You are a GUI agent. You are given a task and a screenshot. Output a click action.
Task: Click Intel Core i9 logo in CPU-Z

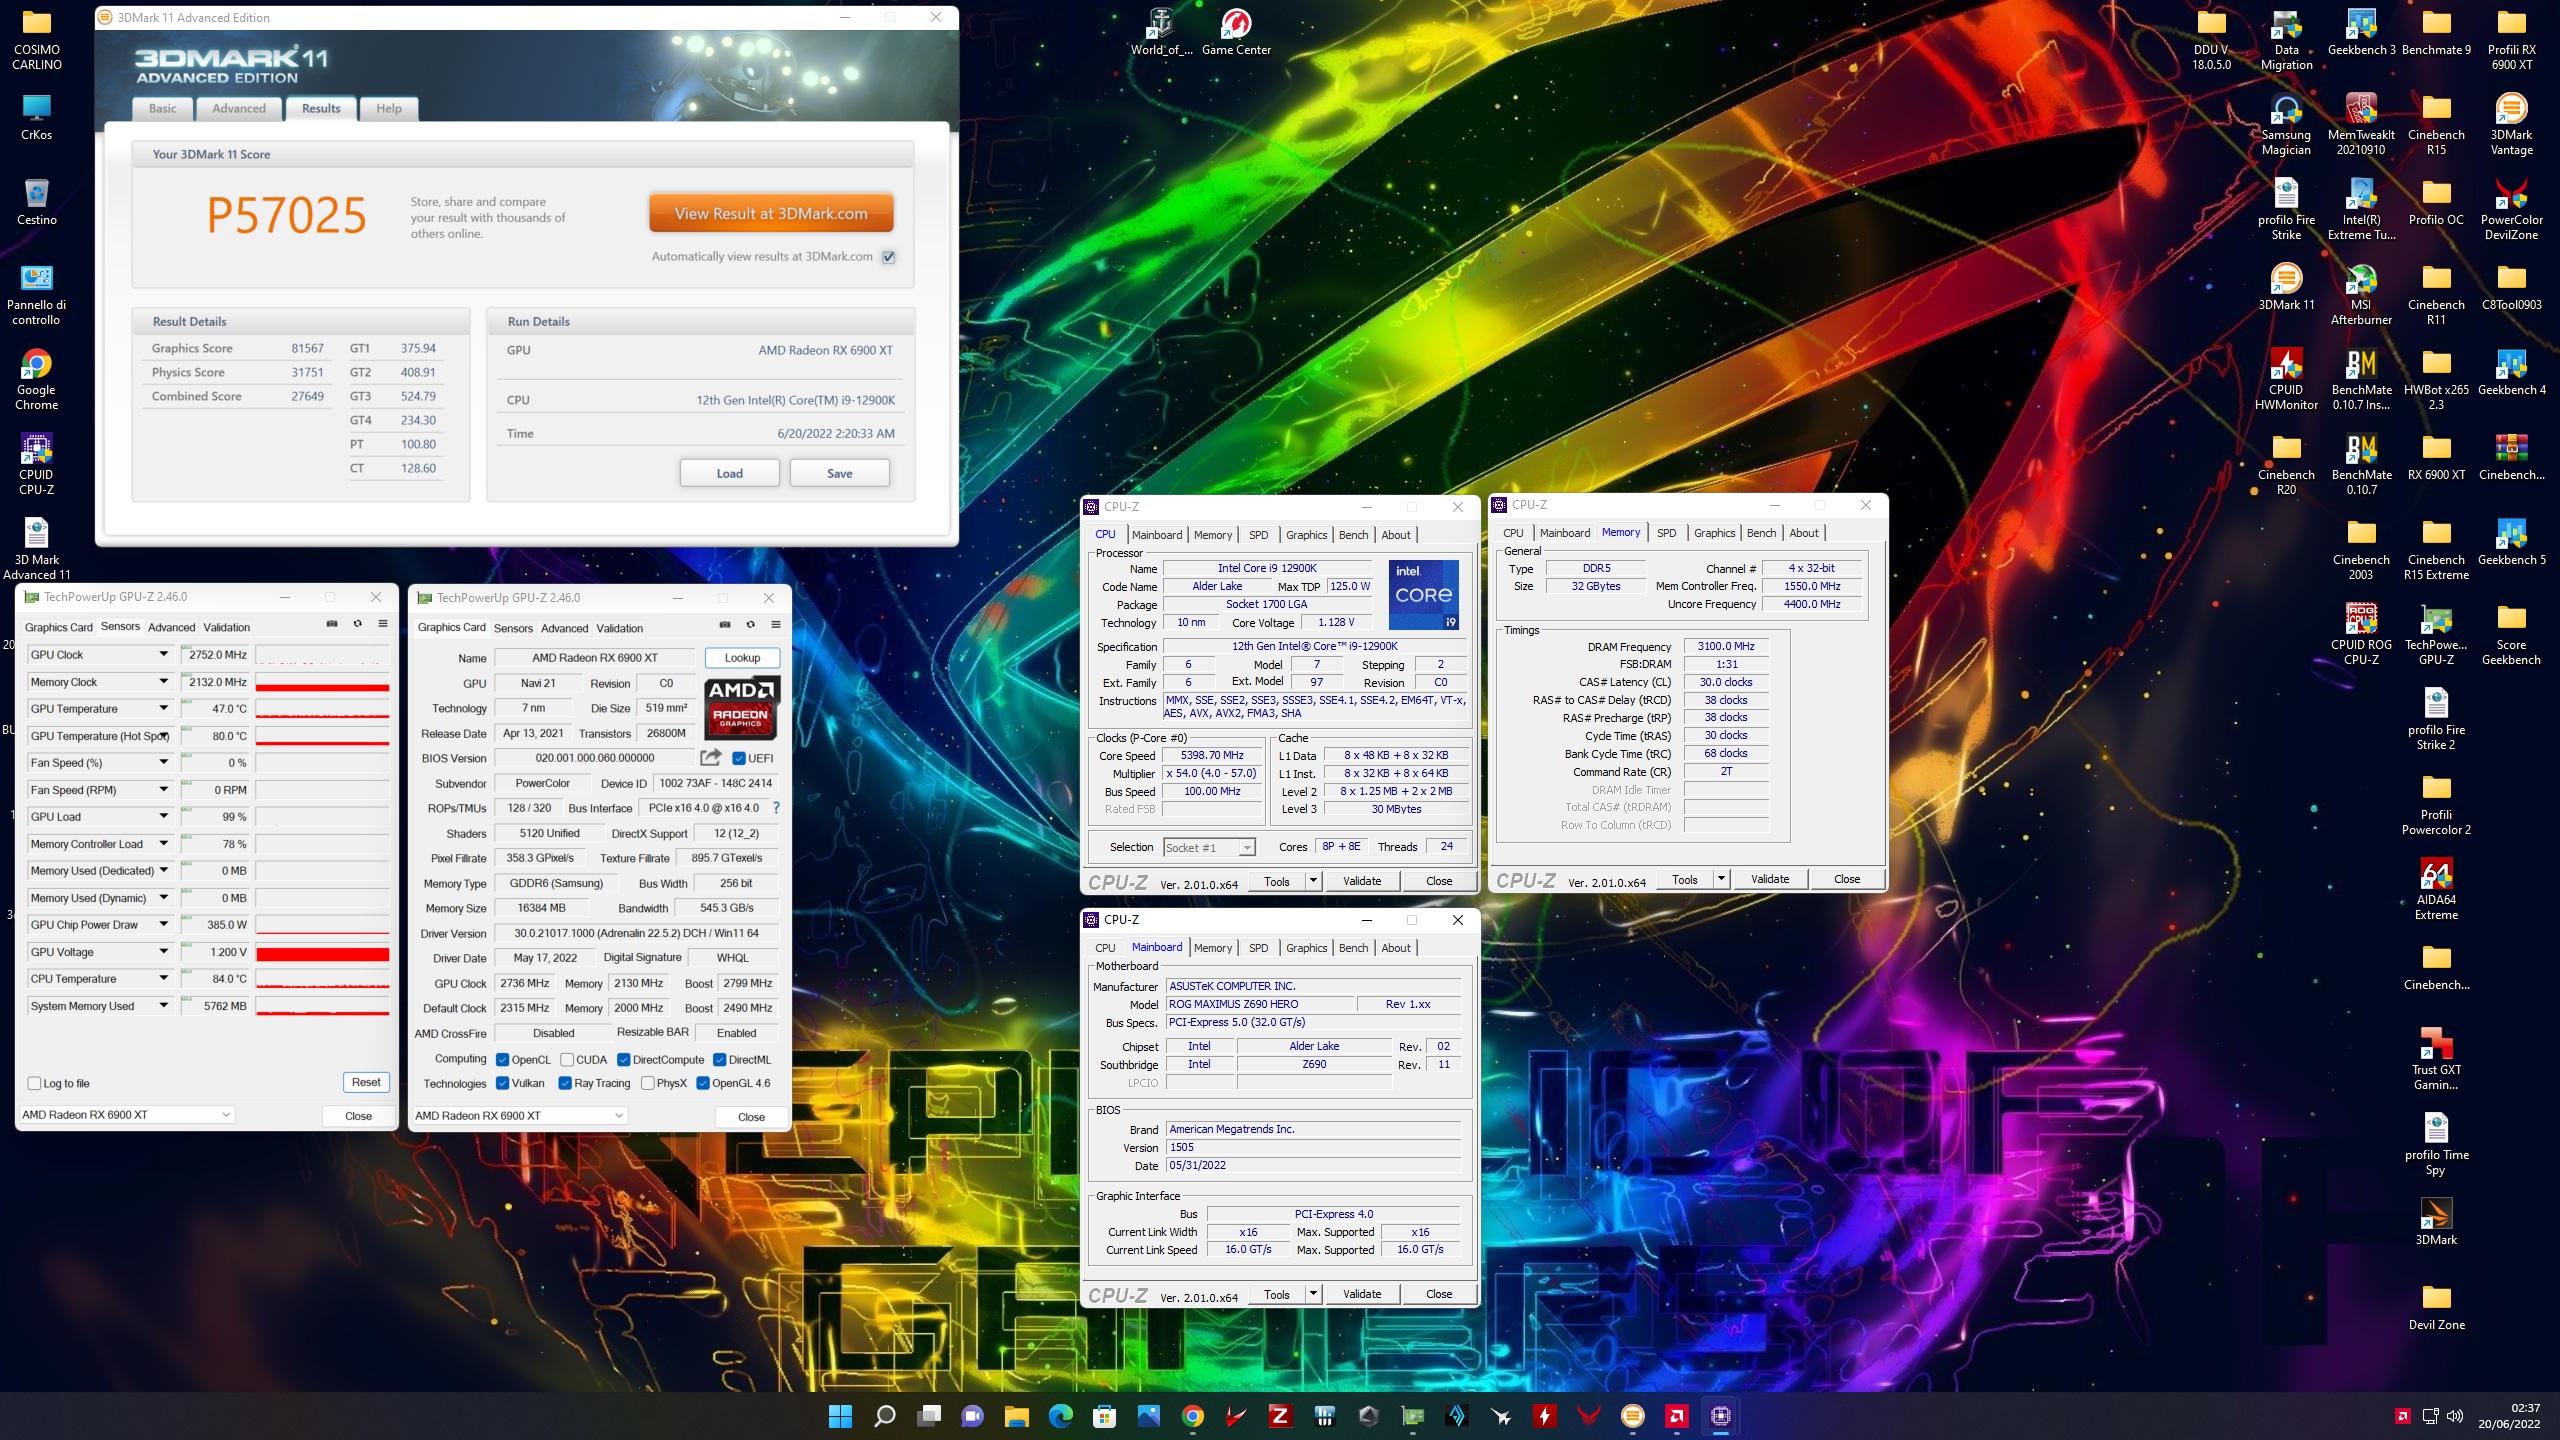click(x=1423, y=594)
